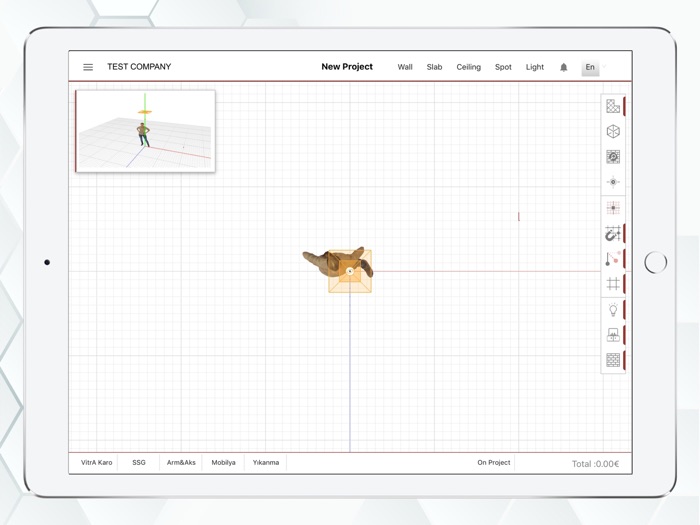Click the New Project title

click(347, 67)
